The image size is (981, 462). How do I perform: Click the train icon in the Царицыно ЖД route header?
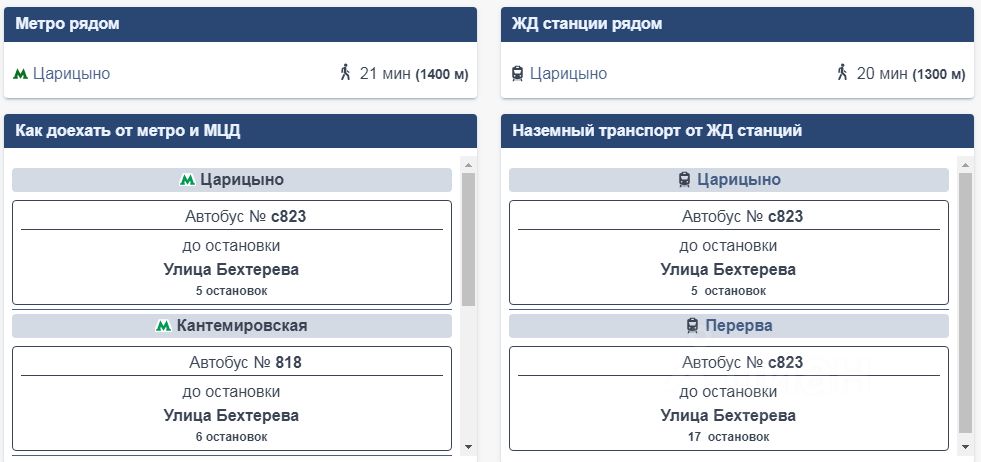pos(684,180)
